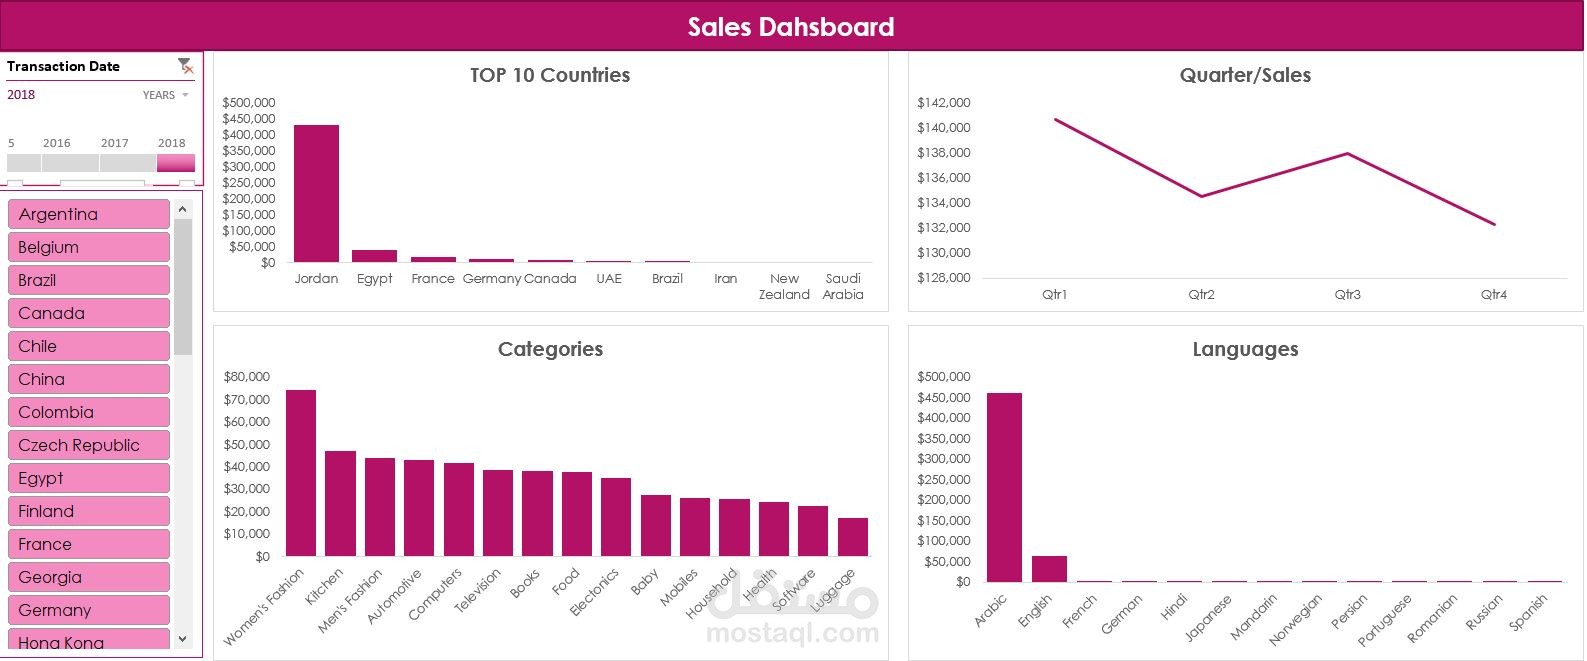This screenshot has height=661, width=1587.
Task: Select Germany in the country slicer
Action: click(x=88, y=610)
